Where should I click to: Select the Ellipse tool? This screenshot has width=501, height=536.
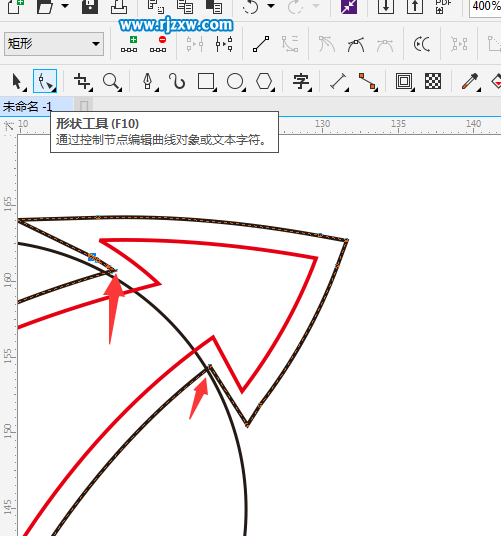point(236,81)
